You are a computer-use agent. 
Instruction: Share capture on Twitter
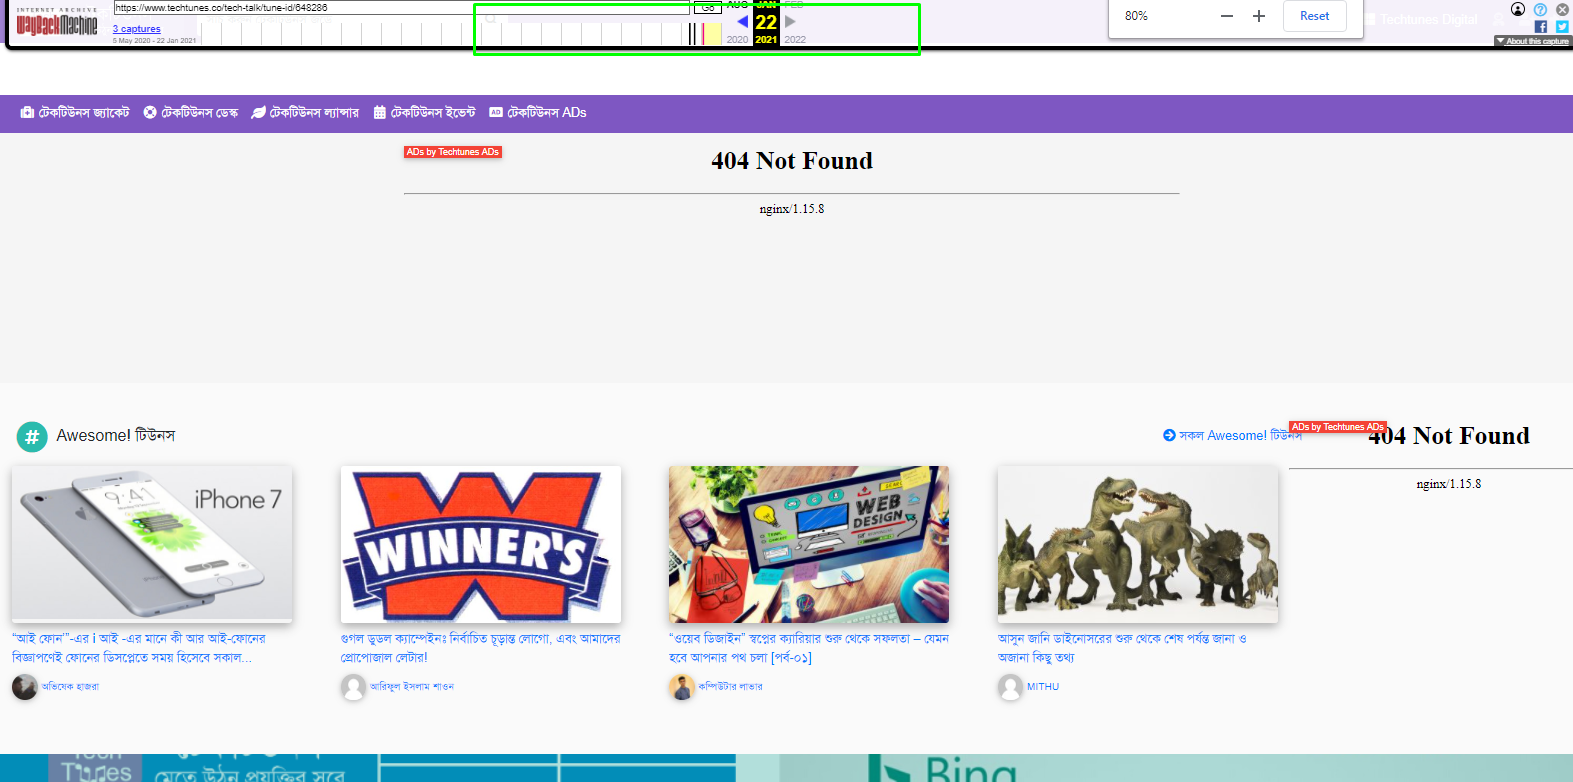tap(1562, 27)
